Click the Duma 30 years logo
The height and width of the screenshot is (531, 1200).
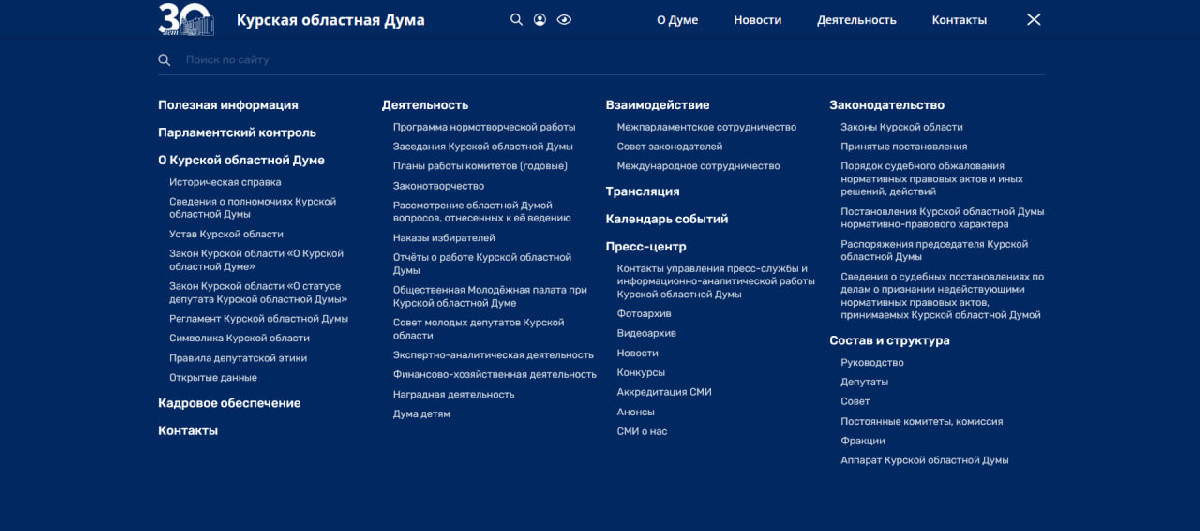(x=186, y=19)
